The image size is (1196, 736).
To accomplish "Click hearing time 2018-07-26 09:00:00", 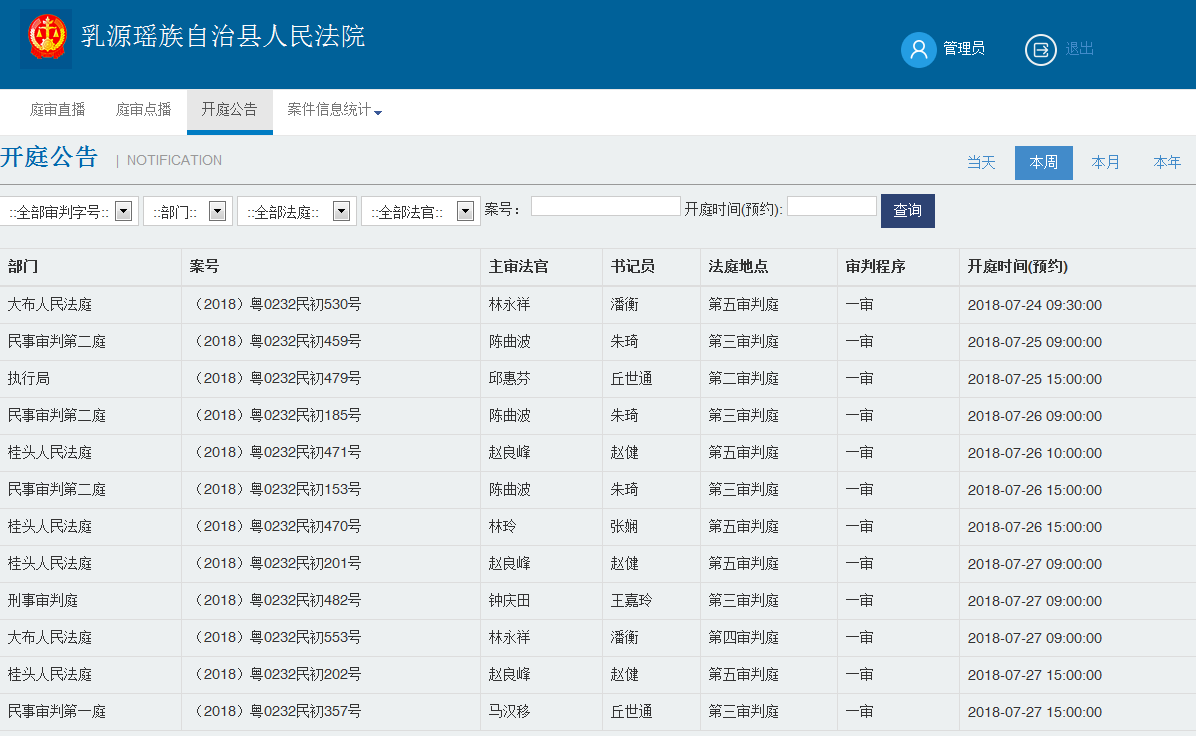I will 1035,416.
